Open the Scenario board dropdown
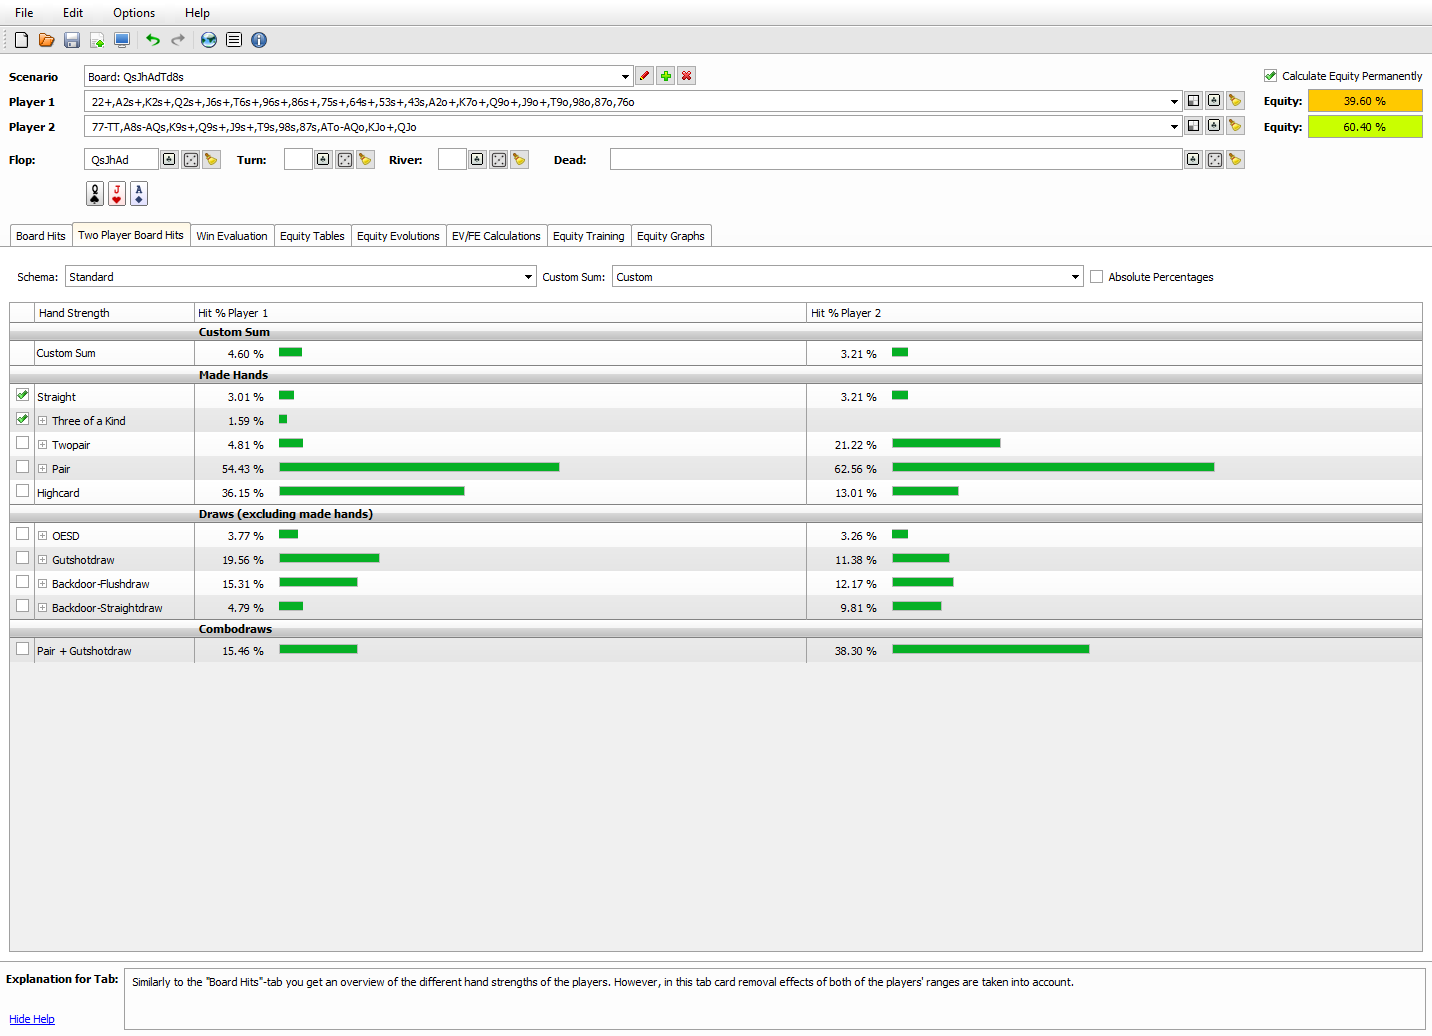The width and height of the screenshot is (1432, 1036). [x=358, y=76]
